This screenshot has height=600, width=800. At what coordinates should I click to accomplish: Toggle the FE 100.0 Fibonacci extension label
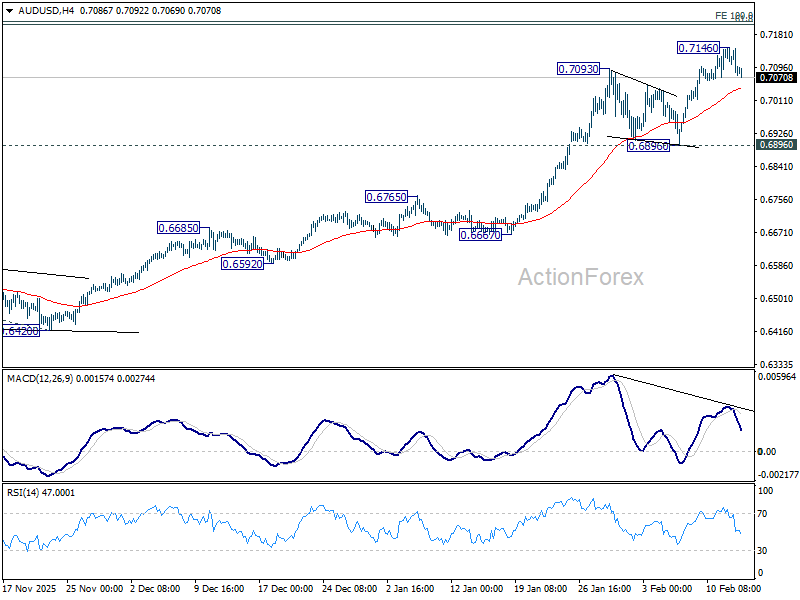(x=732, y=16)
